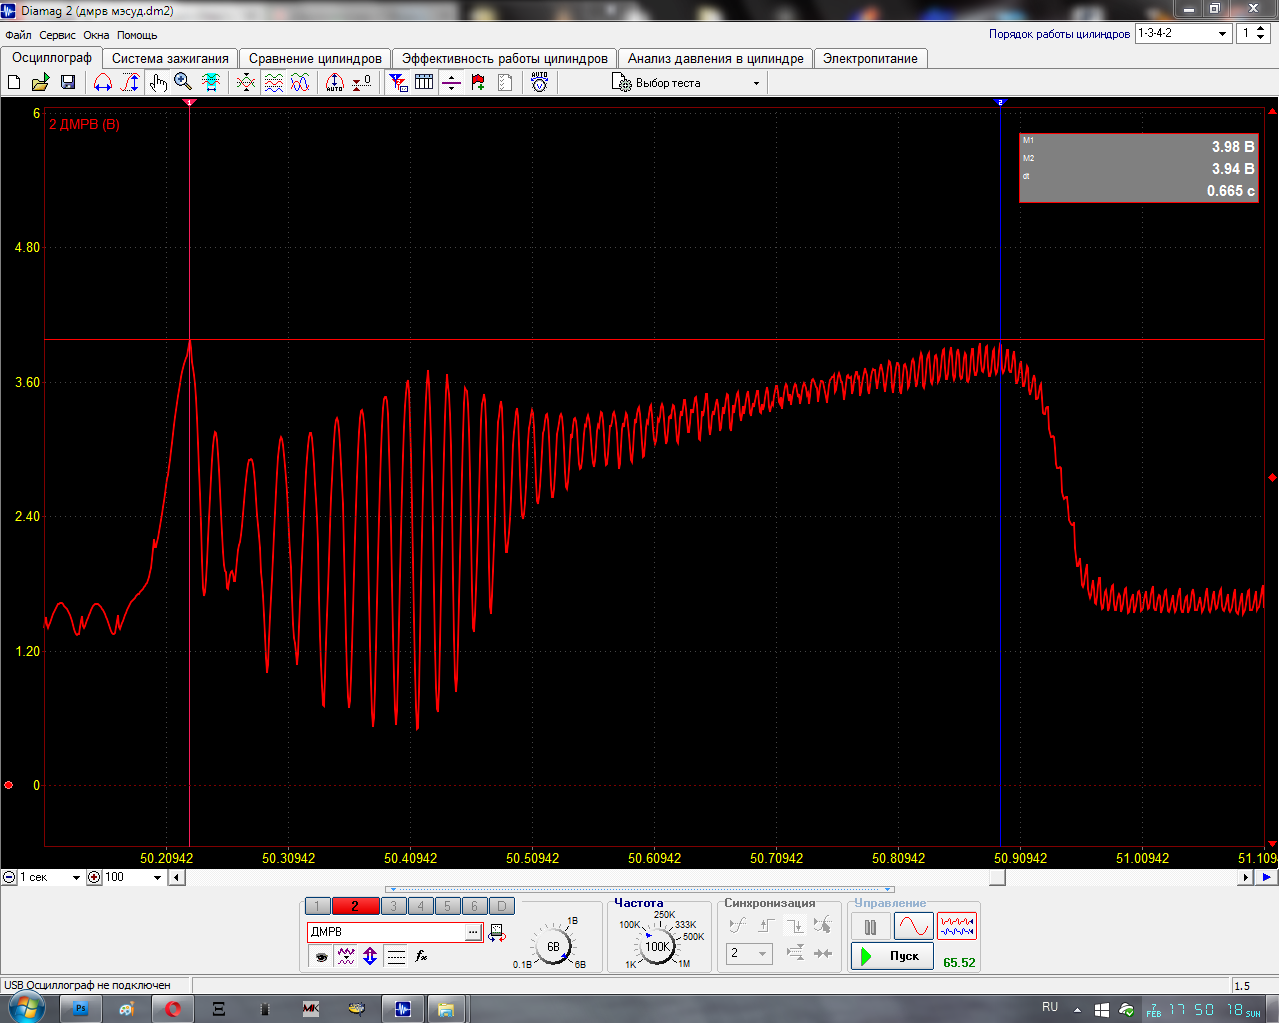
Task: Switch to the Сравнение цилиндров tab
Action: point(315,58)
